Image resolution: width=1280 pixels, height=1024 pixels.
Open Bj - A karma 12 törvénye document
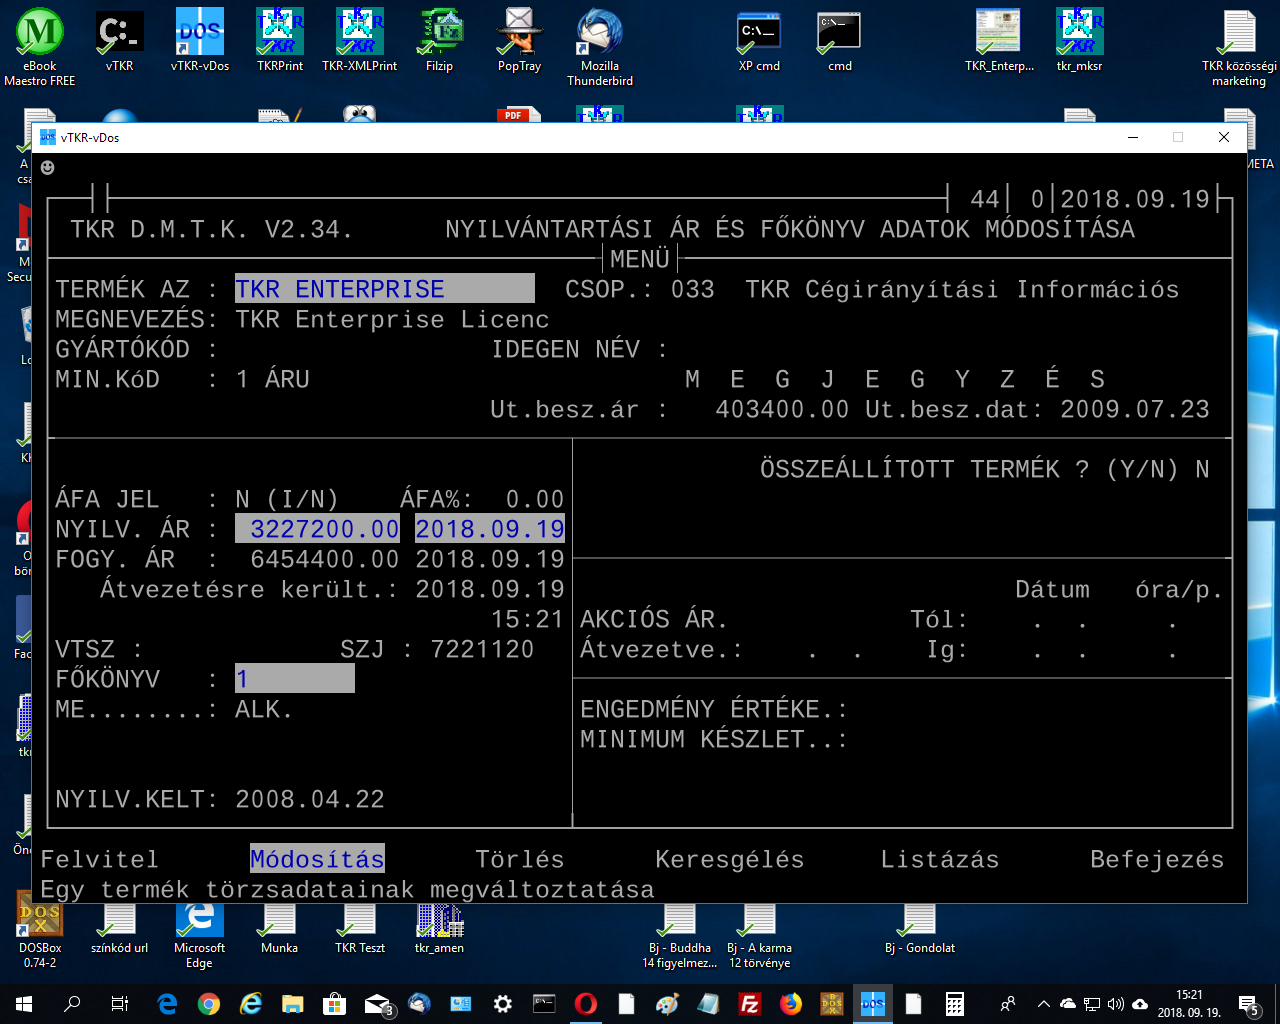(760, 935)
